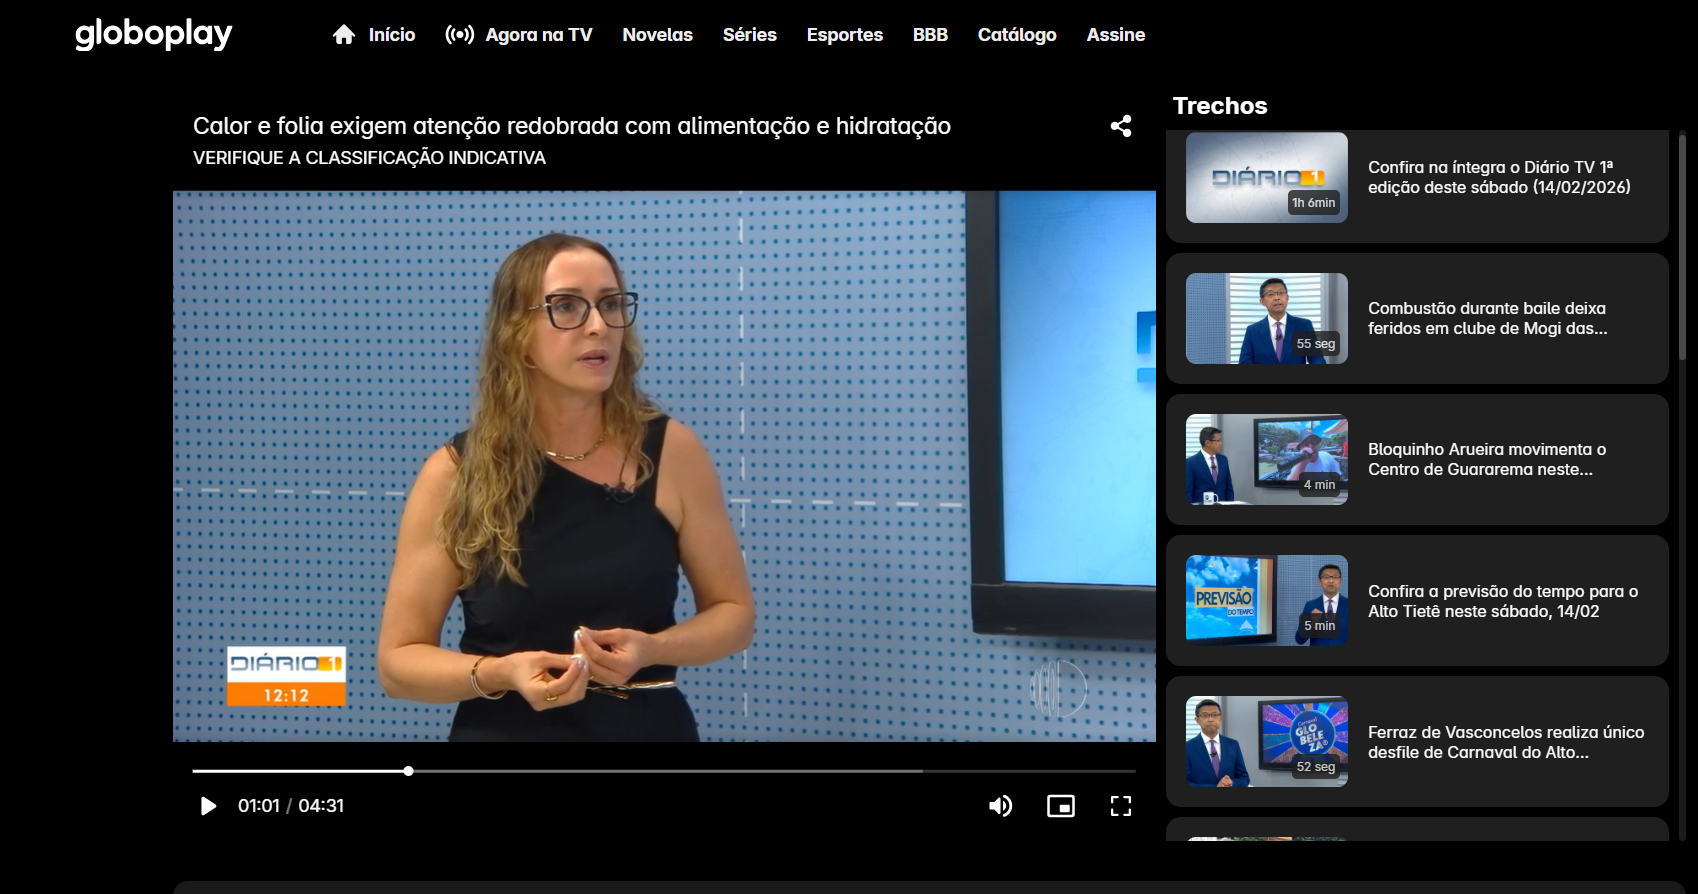Screen dimensions: 1698x894
Task: Enter fullscreen mode
Action: click(1121, 806)
